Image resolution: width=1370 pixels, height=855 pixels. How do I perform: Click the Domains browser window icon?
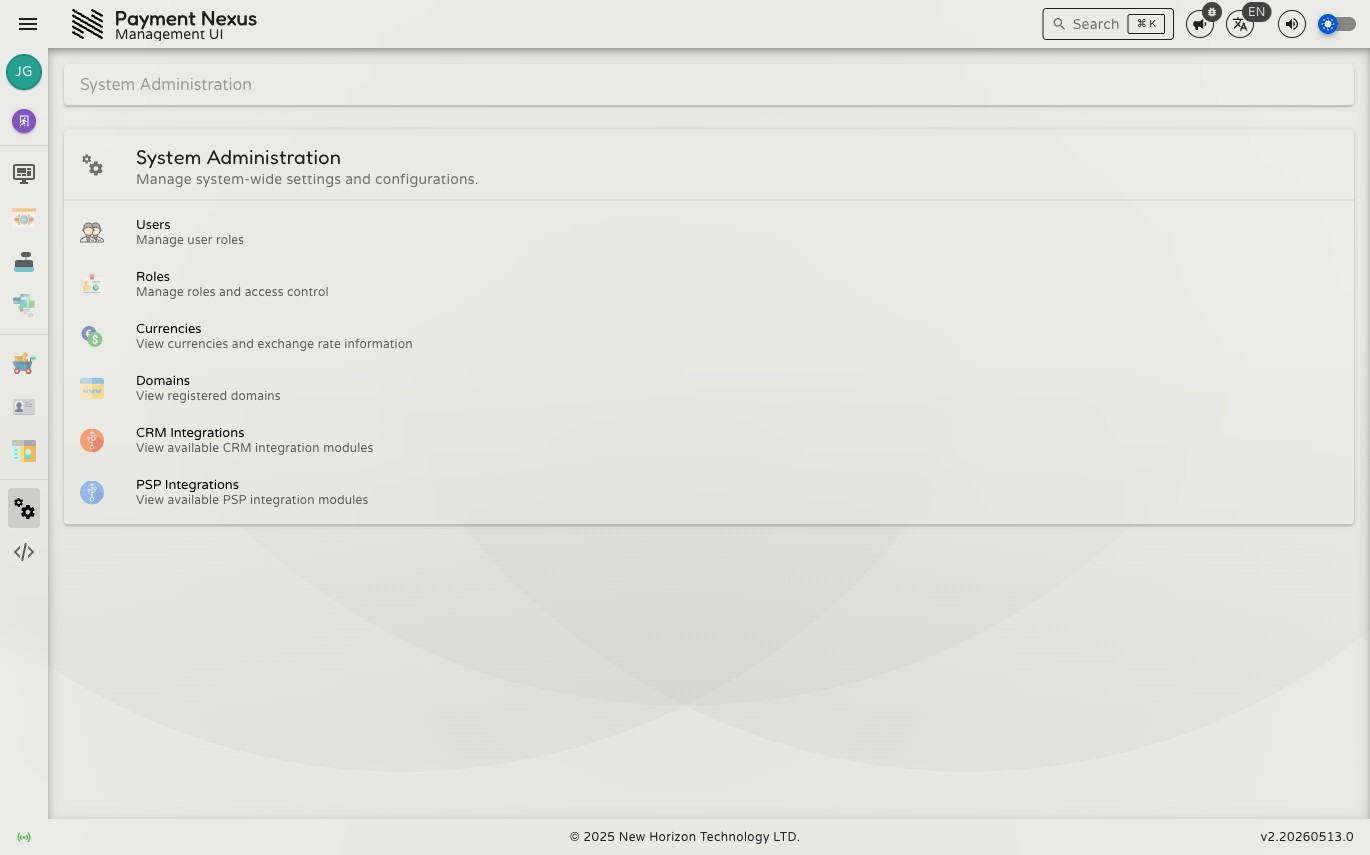92,388
